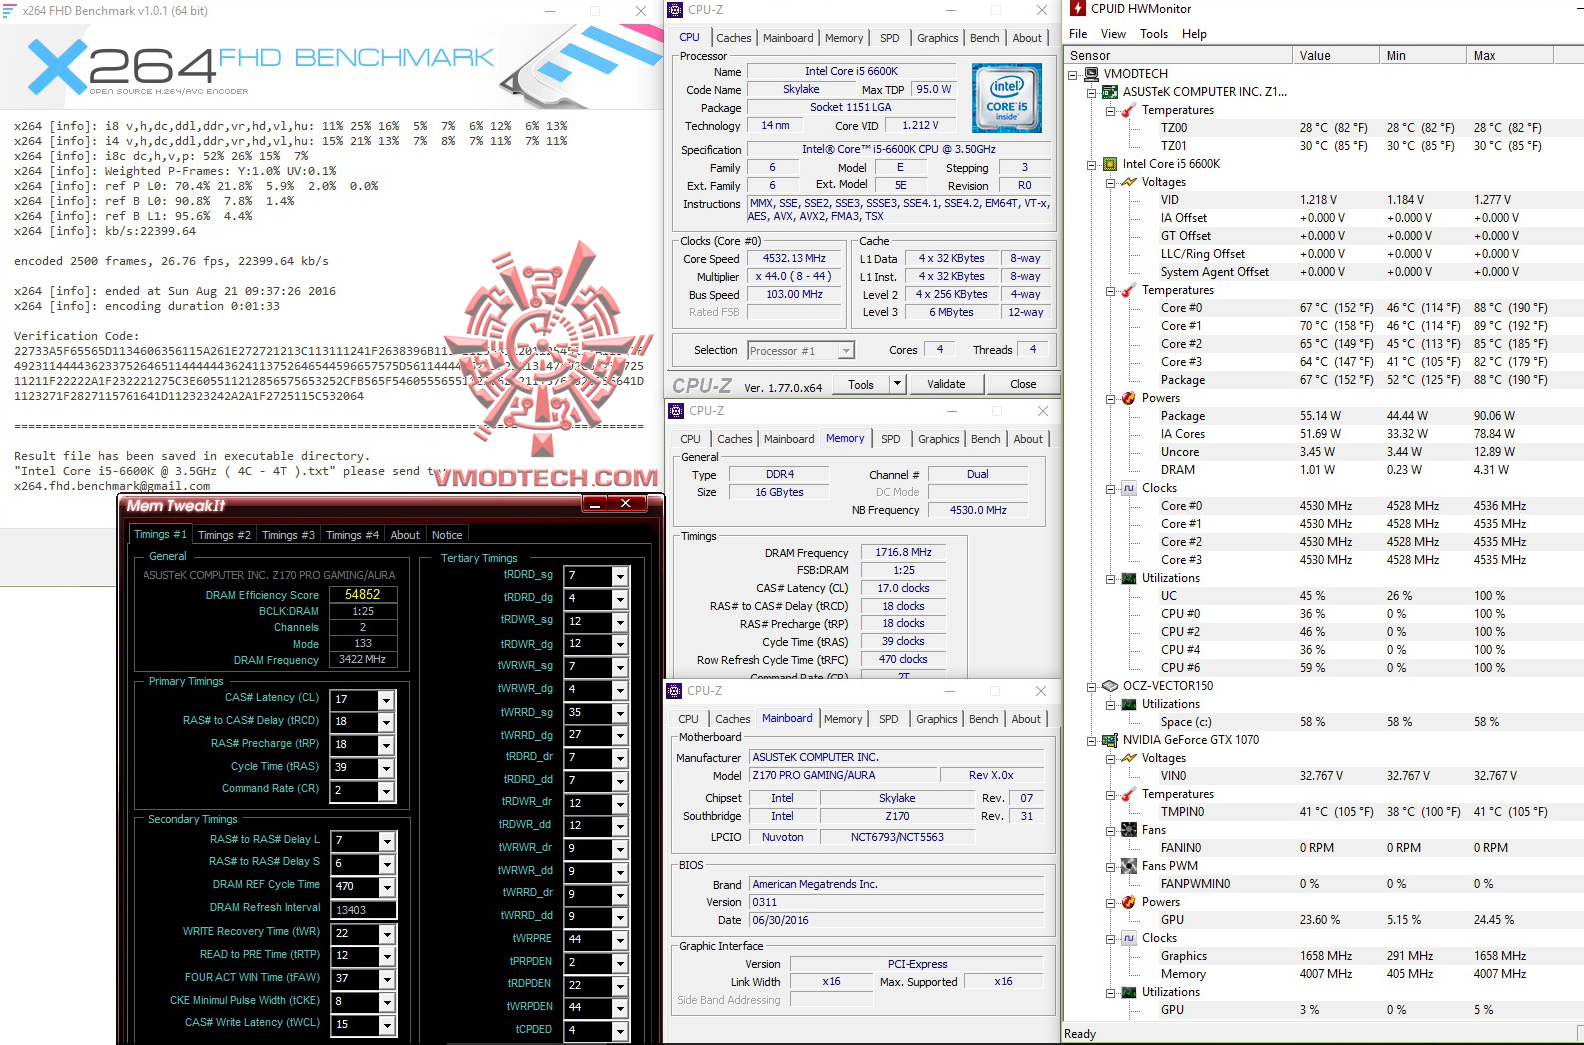Click the Utilizations icon under Intel Core i5

tap(1129, 578)
